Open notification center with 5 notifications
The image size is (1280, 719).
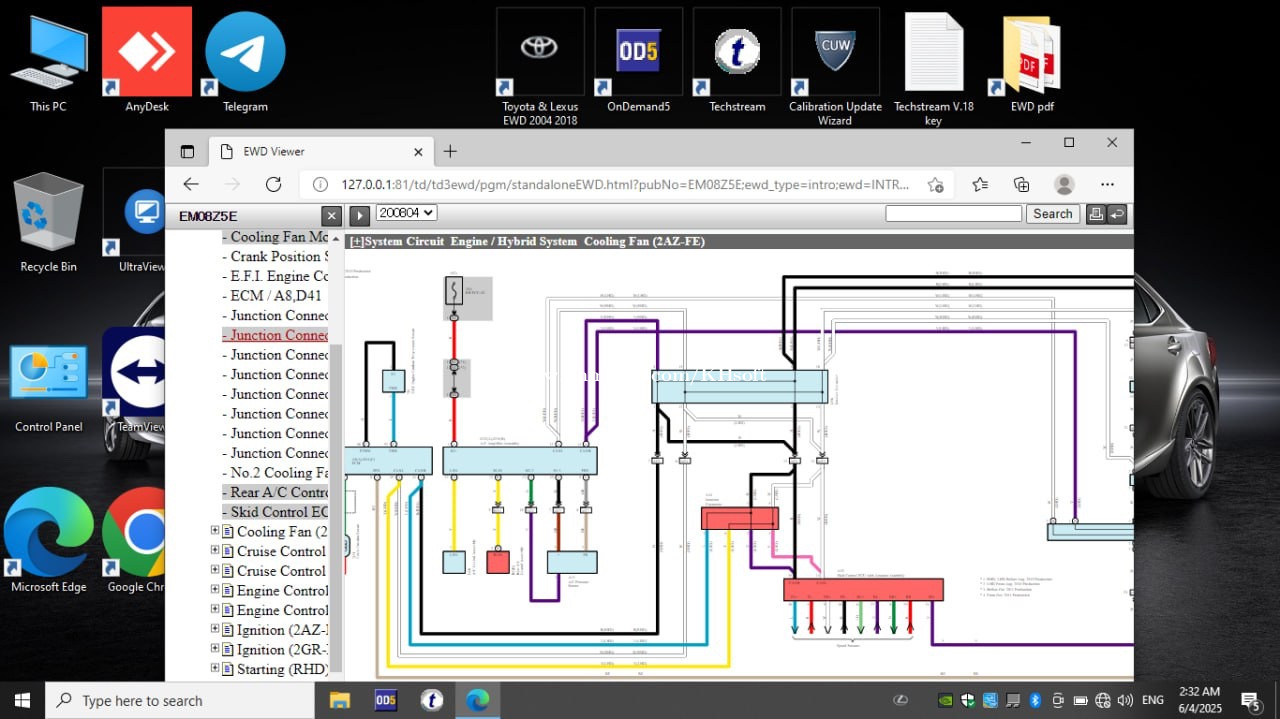[1250, 700]
